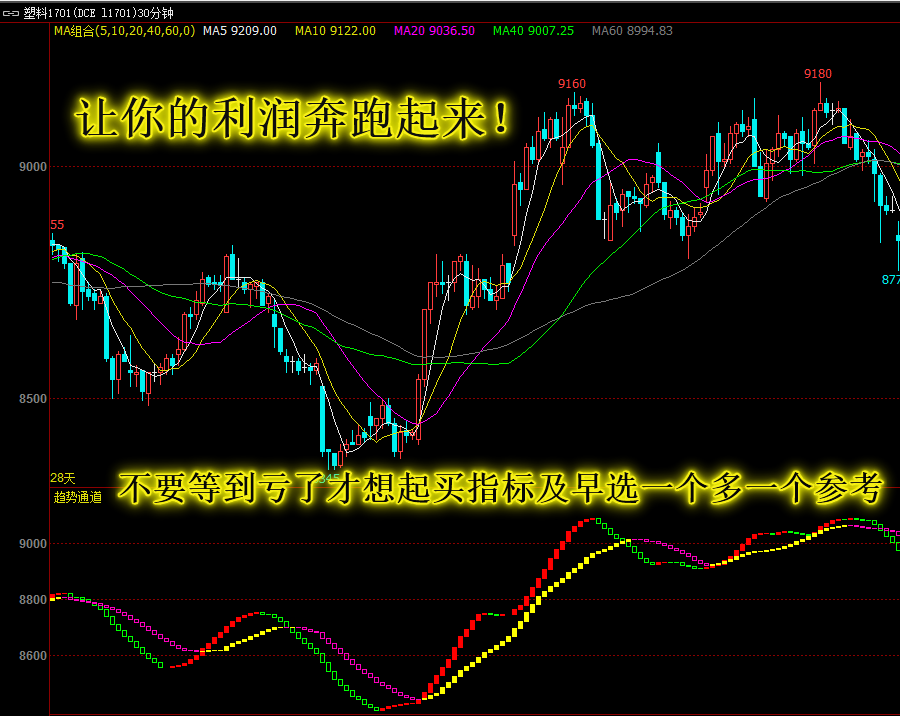The image size is (900, 716).
Task: Click the 9180 high price marker
Action: point(818,73)
